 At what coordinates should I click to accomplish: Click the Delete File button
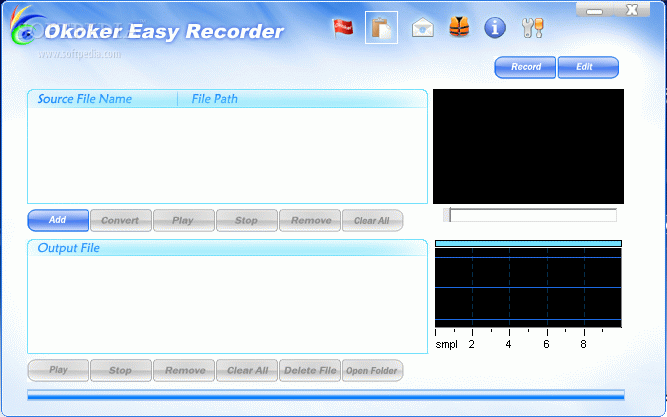(x=310, y=370)
